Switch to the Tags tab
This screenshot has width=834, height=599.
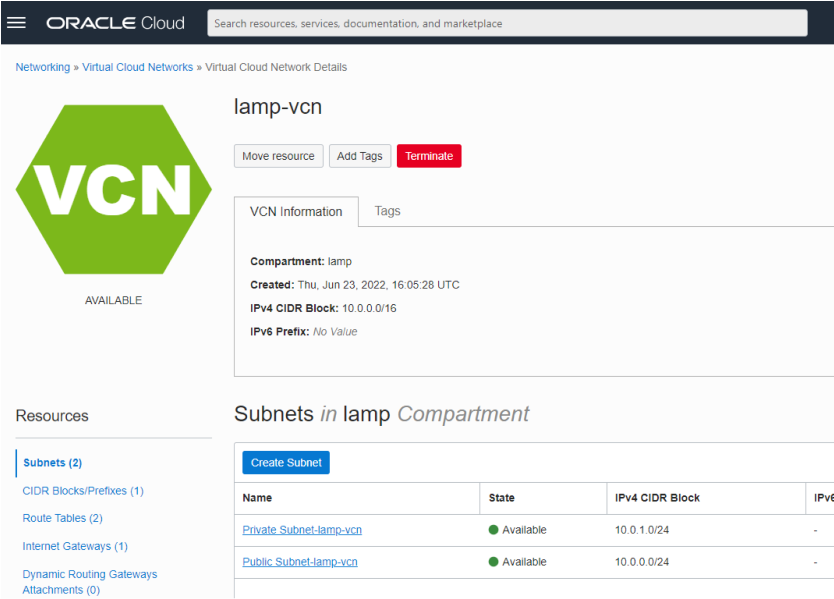click(x=387, y=211)
